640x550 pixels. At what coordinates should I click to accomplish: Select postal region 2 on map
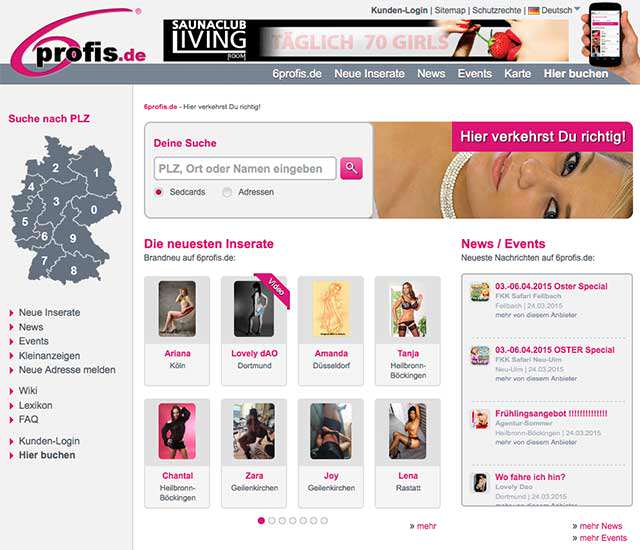click(56, 167)
